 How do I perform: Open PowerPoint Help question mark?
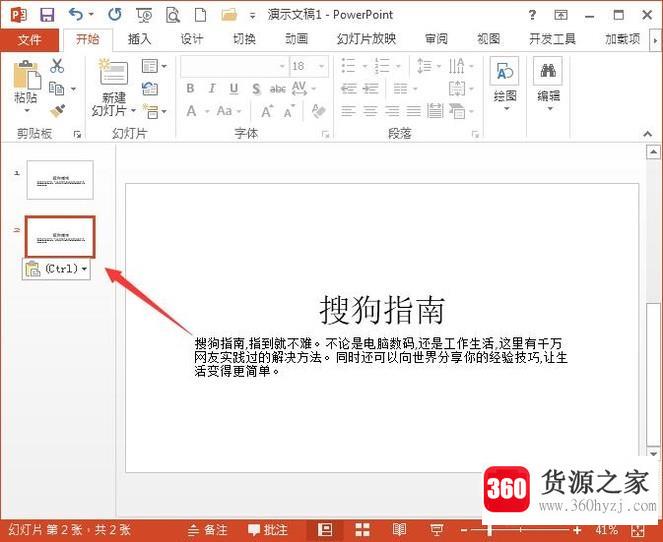[x=532, y=15]
